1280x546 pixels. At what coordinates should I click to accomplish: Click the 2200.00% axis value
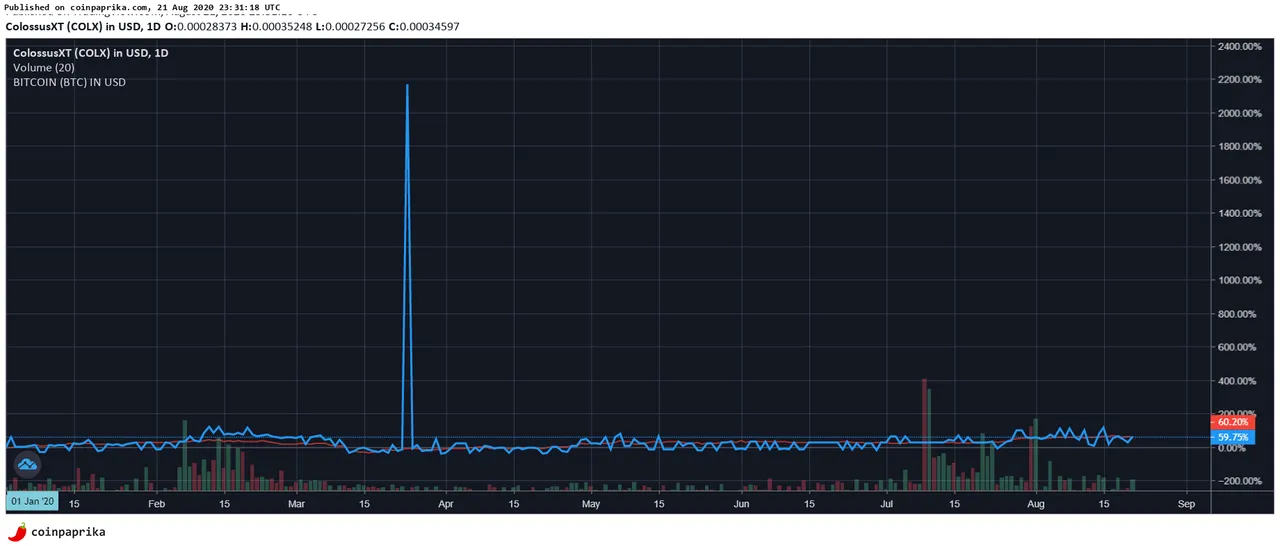1240,79
